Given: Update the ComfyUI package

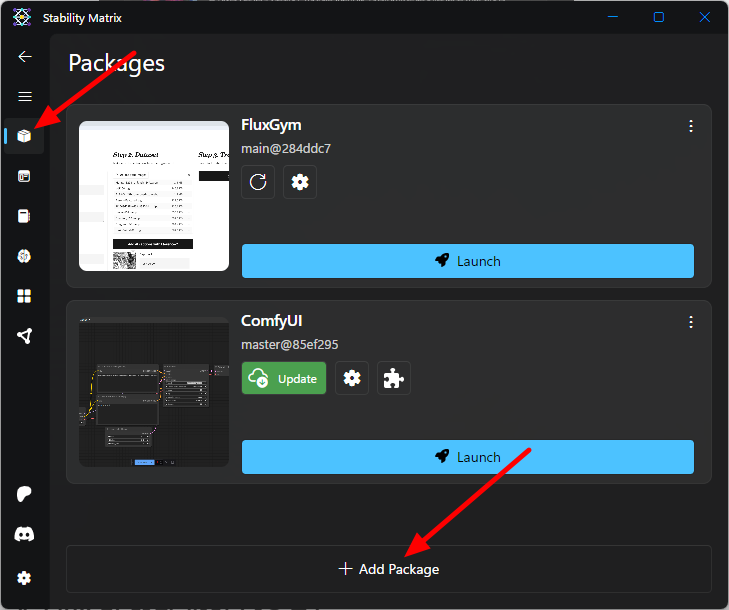Looking at the screenshot, I should (284, 378).
